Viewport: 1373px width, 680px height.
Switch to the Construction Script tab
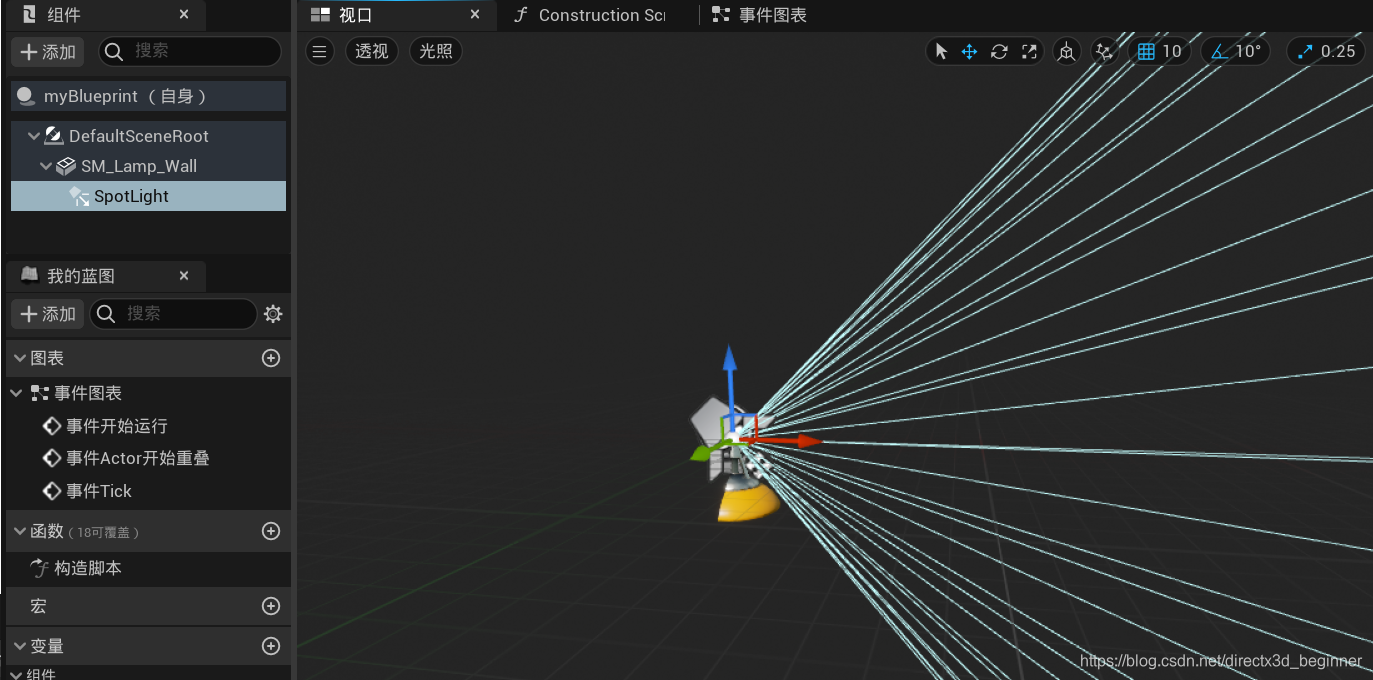pyautogui.click(x=590, y=15)
